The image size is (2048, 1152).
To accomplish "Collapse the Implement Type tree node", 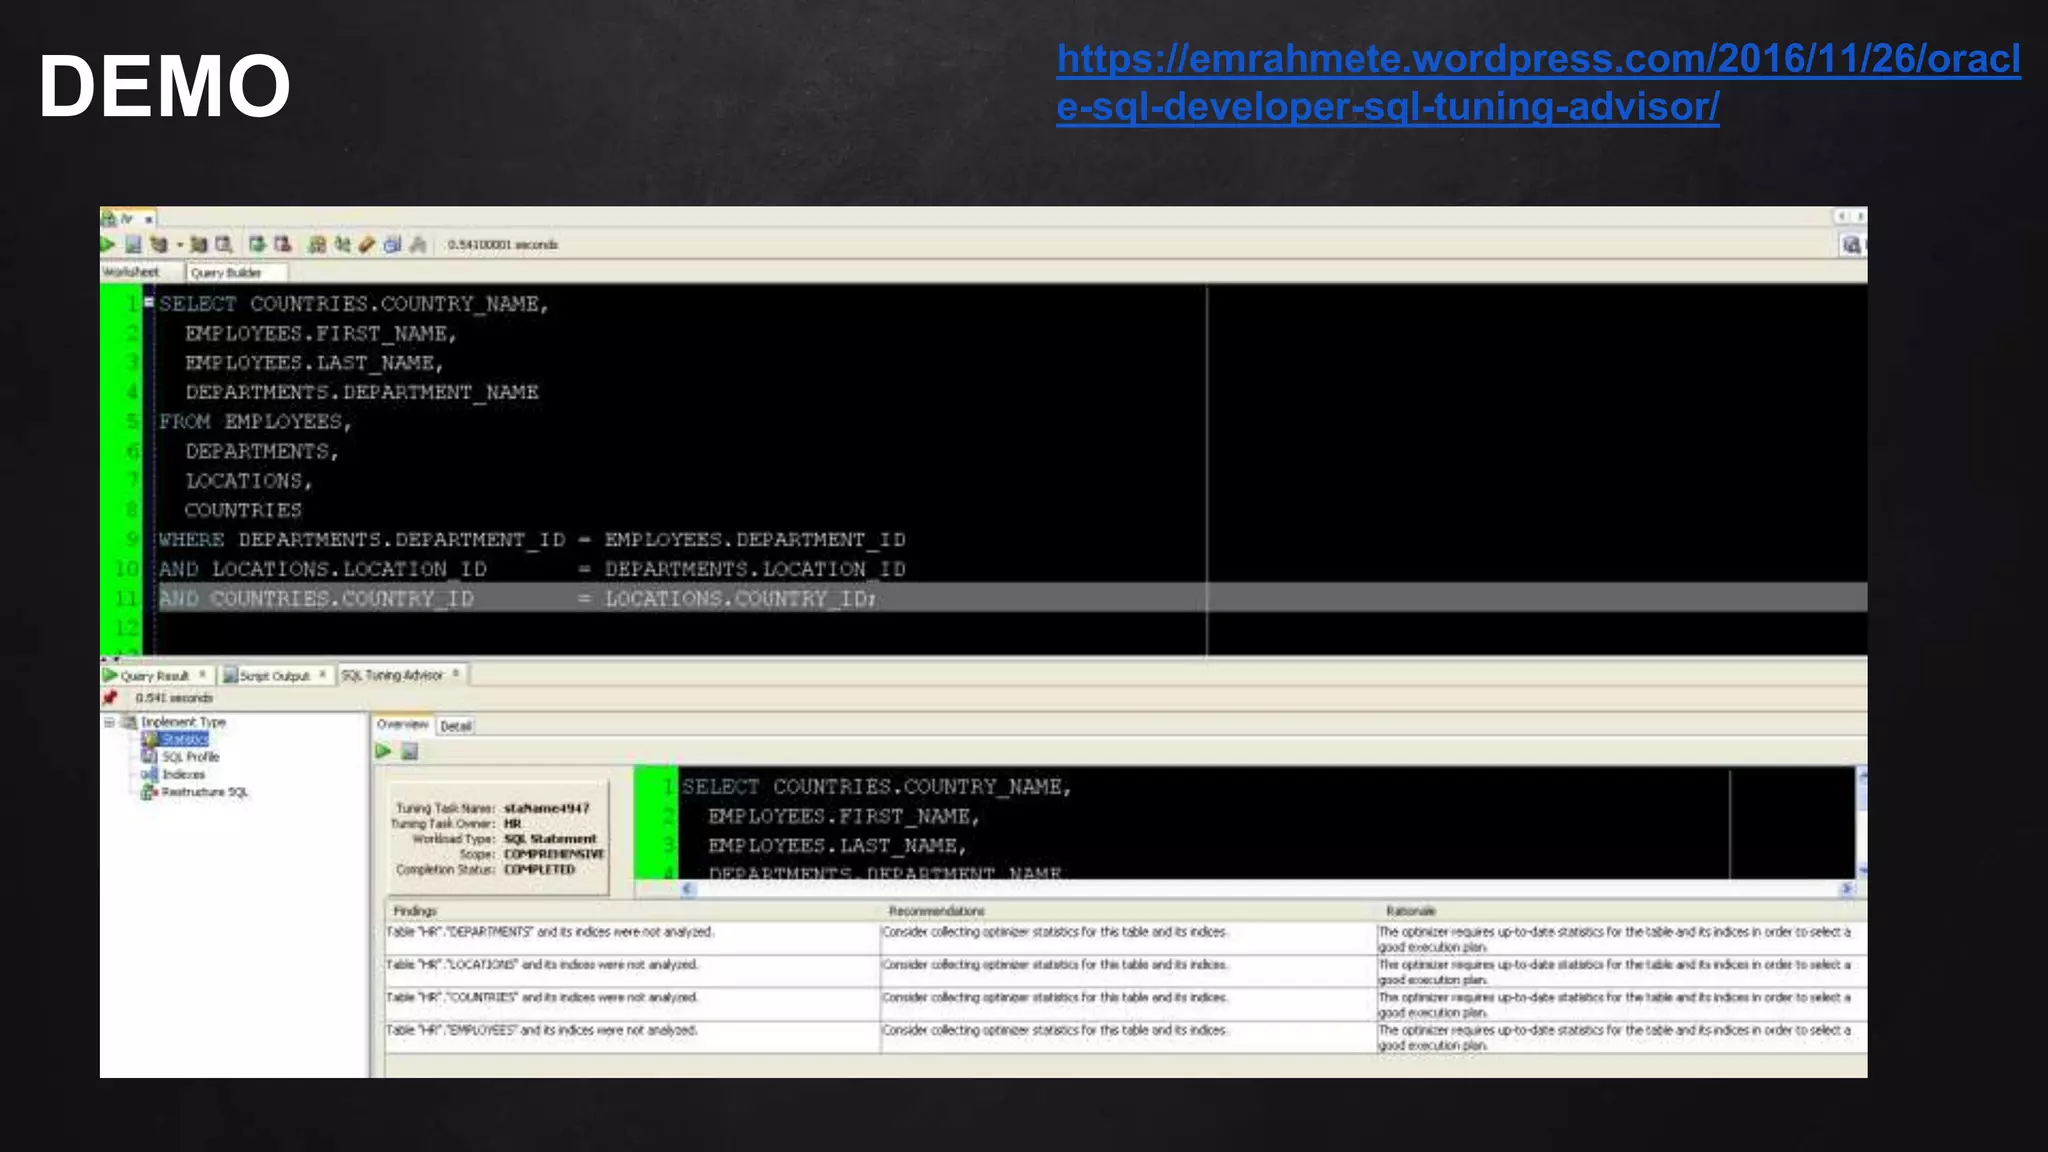I will [x=109, y=721].
